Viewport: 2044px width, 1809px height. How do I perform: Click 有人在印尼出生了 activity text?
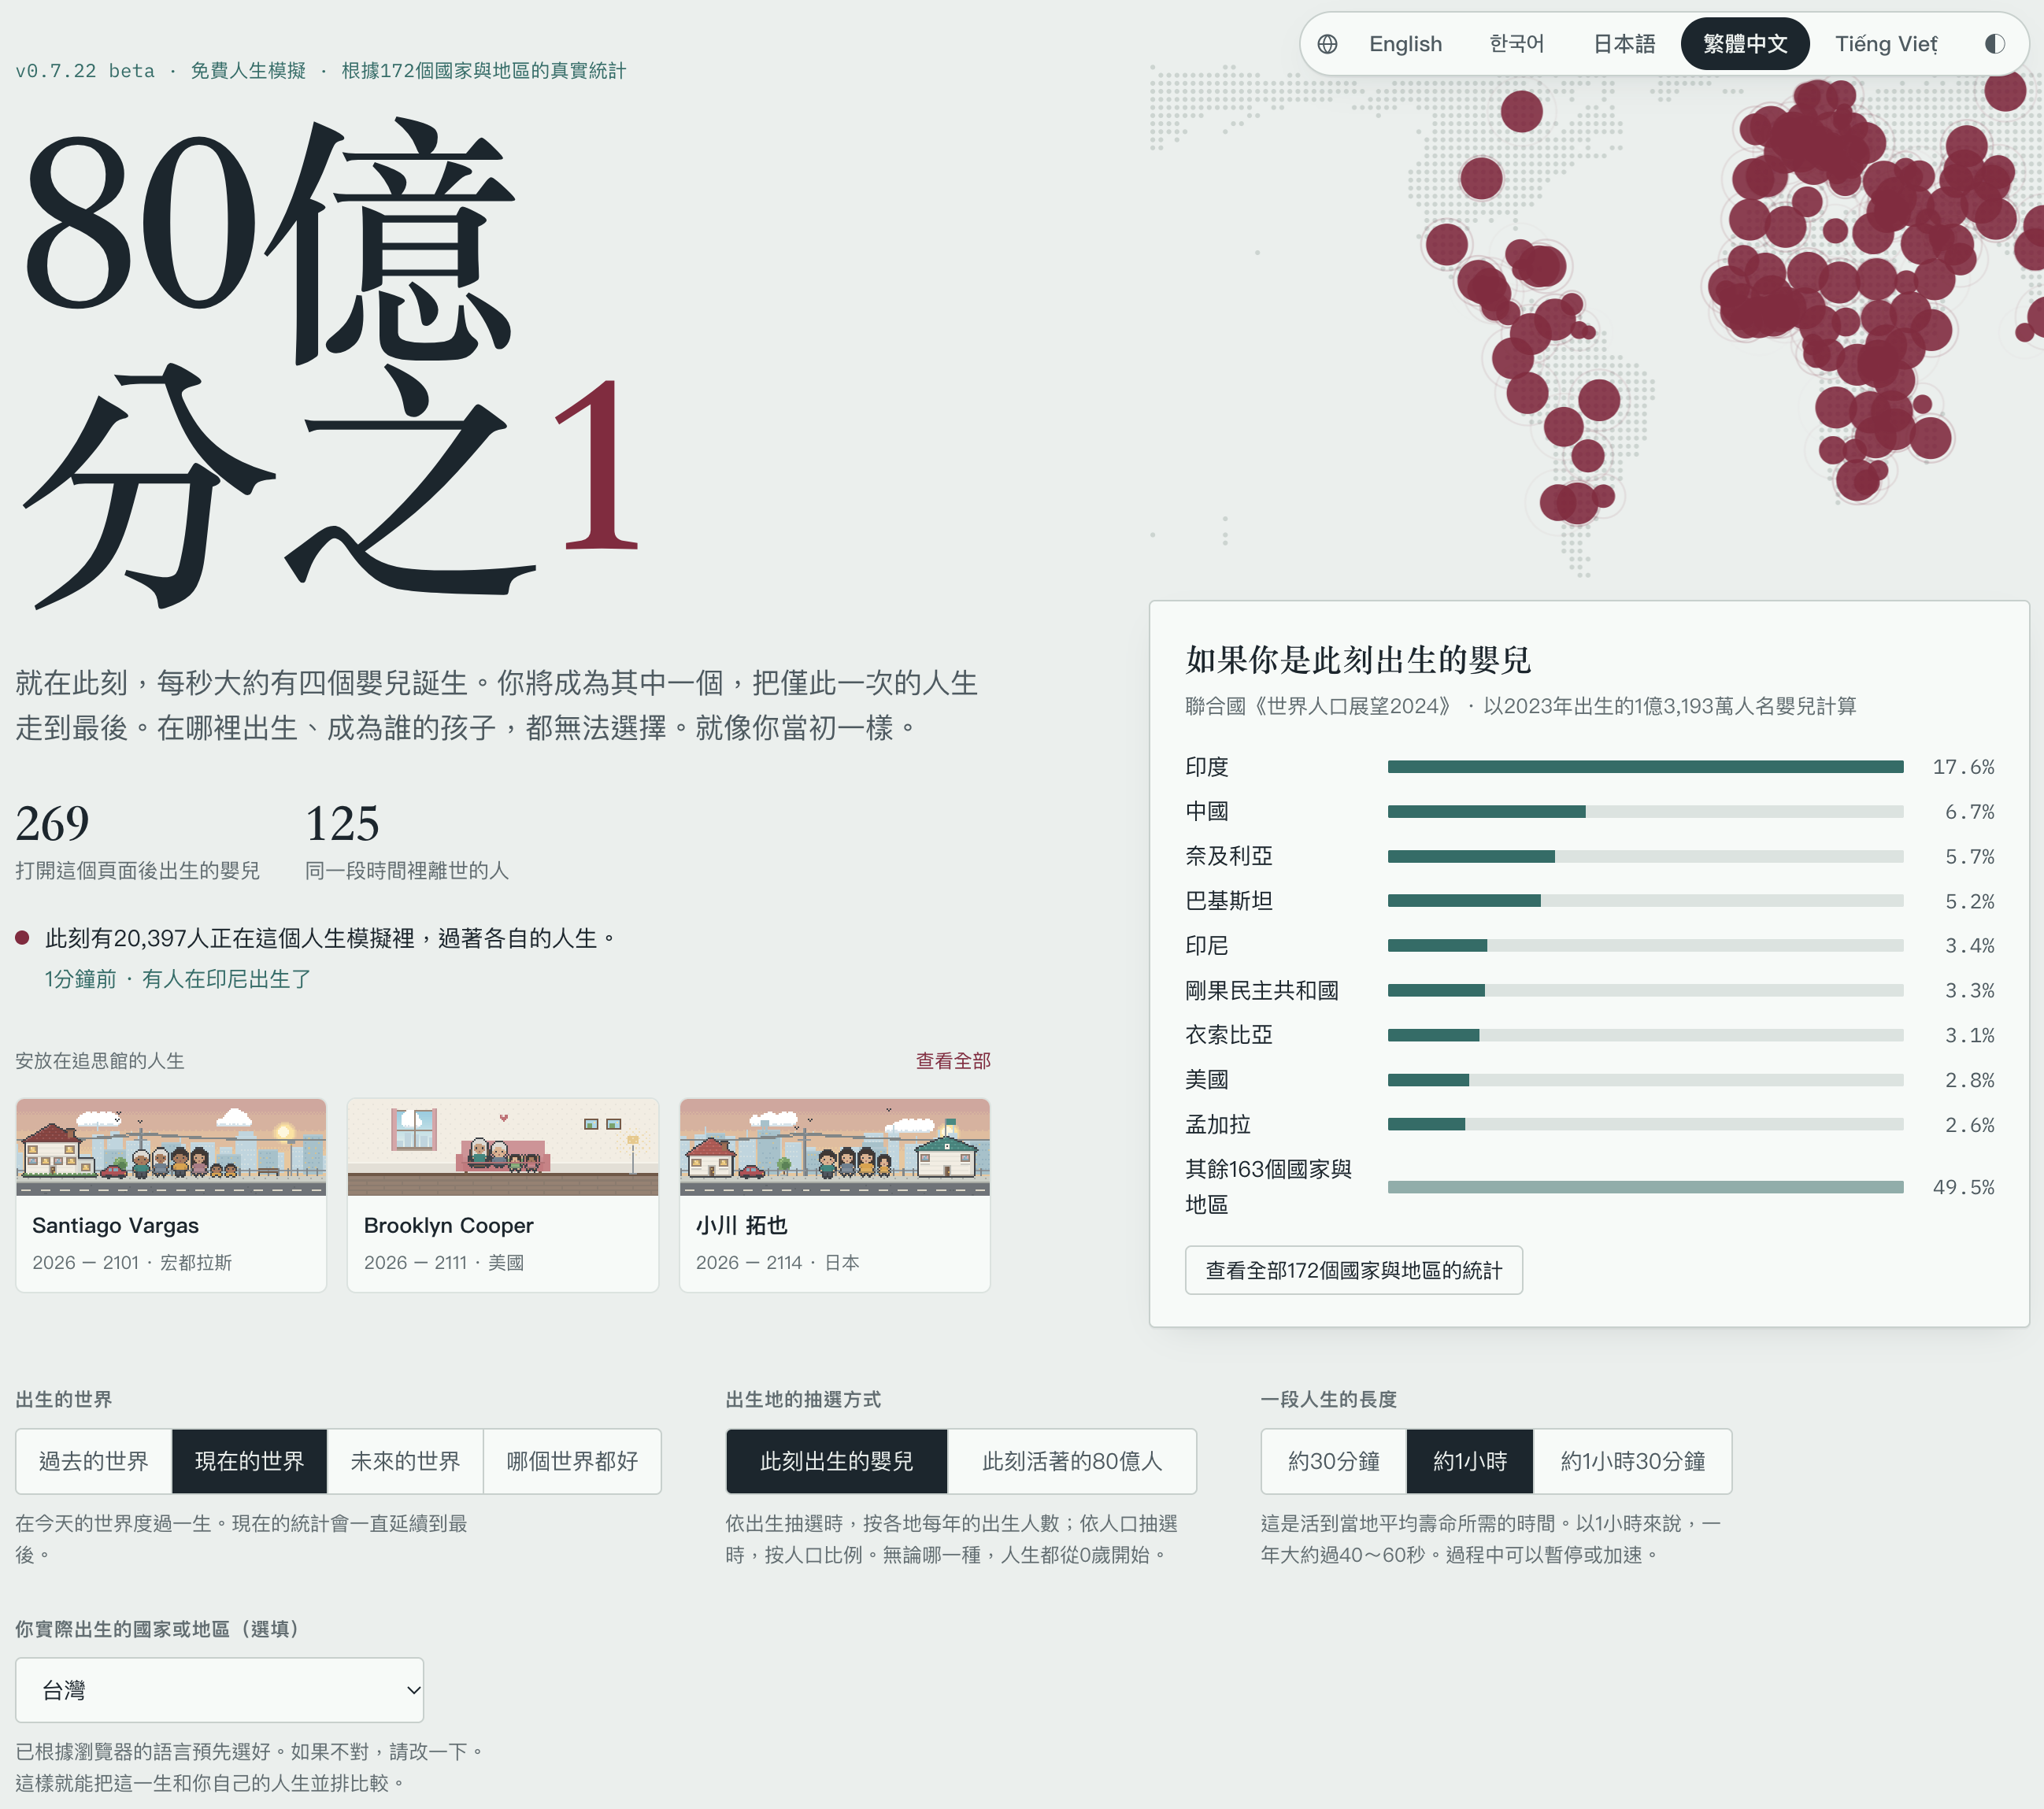tap(226, 979)
